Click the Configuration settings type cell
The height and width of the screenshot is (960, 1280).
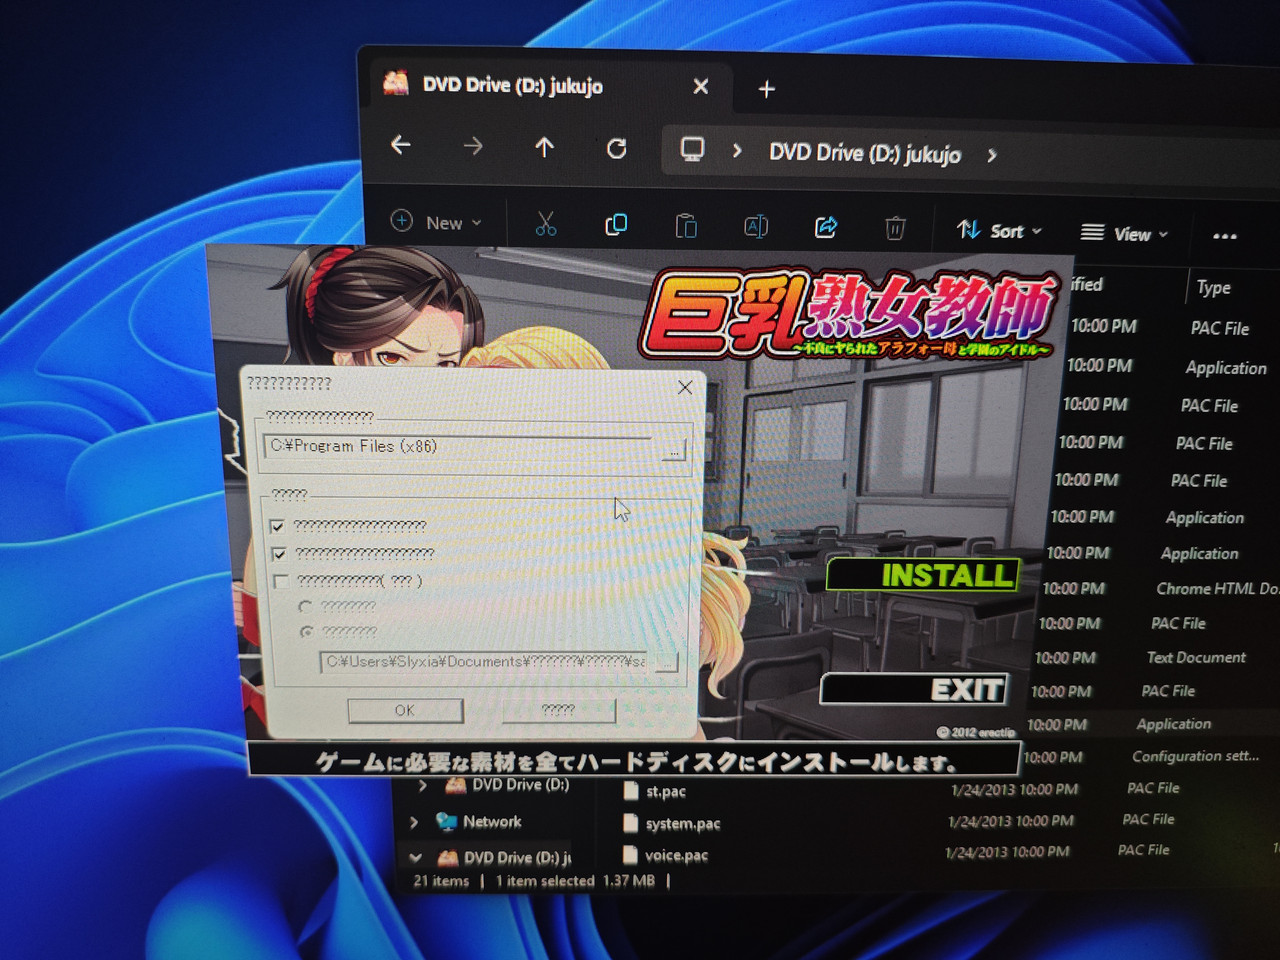point(1196,757)
